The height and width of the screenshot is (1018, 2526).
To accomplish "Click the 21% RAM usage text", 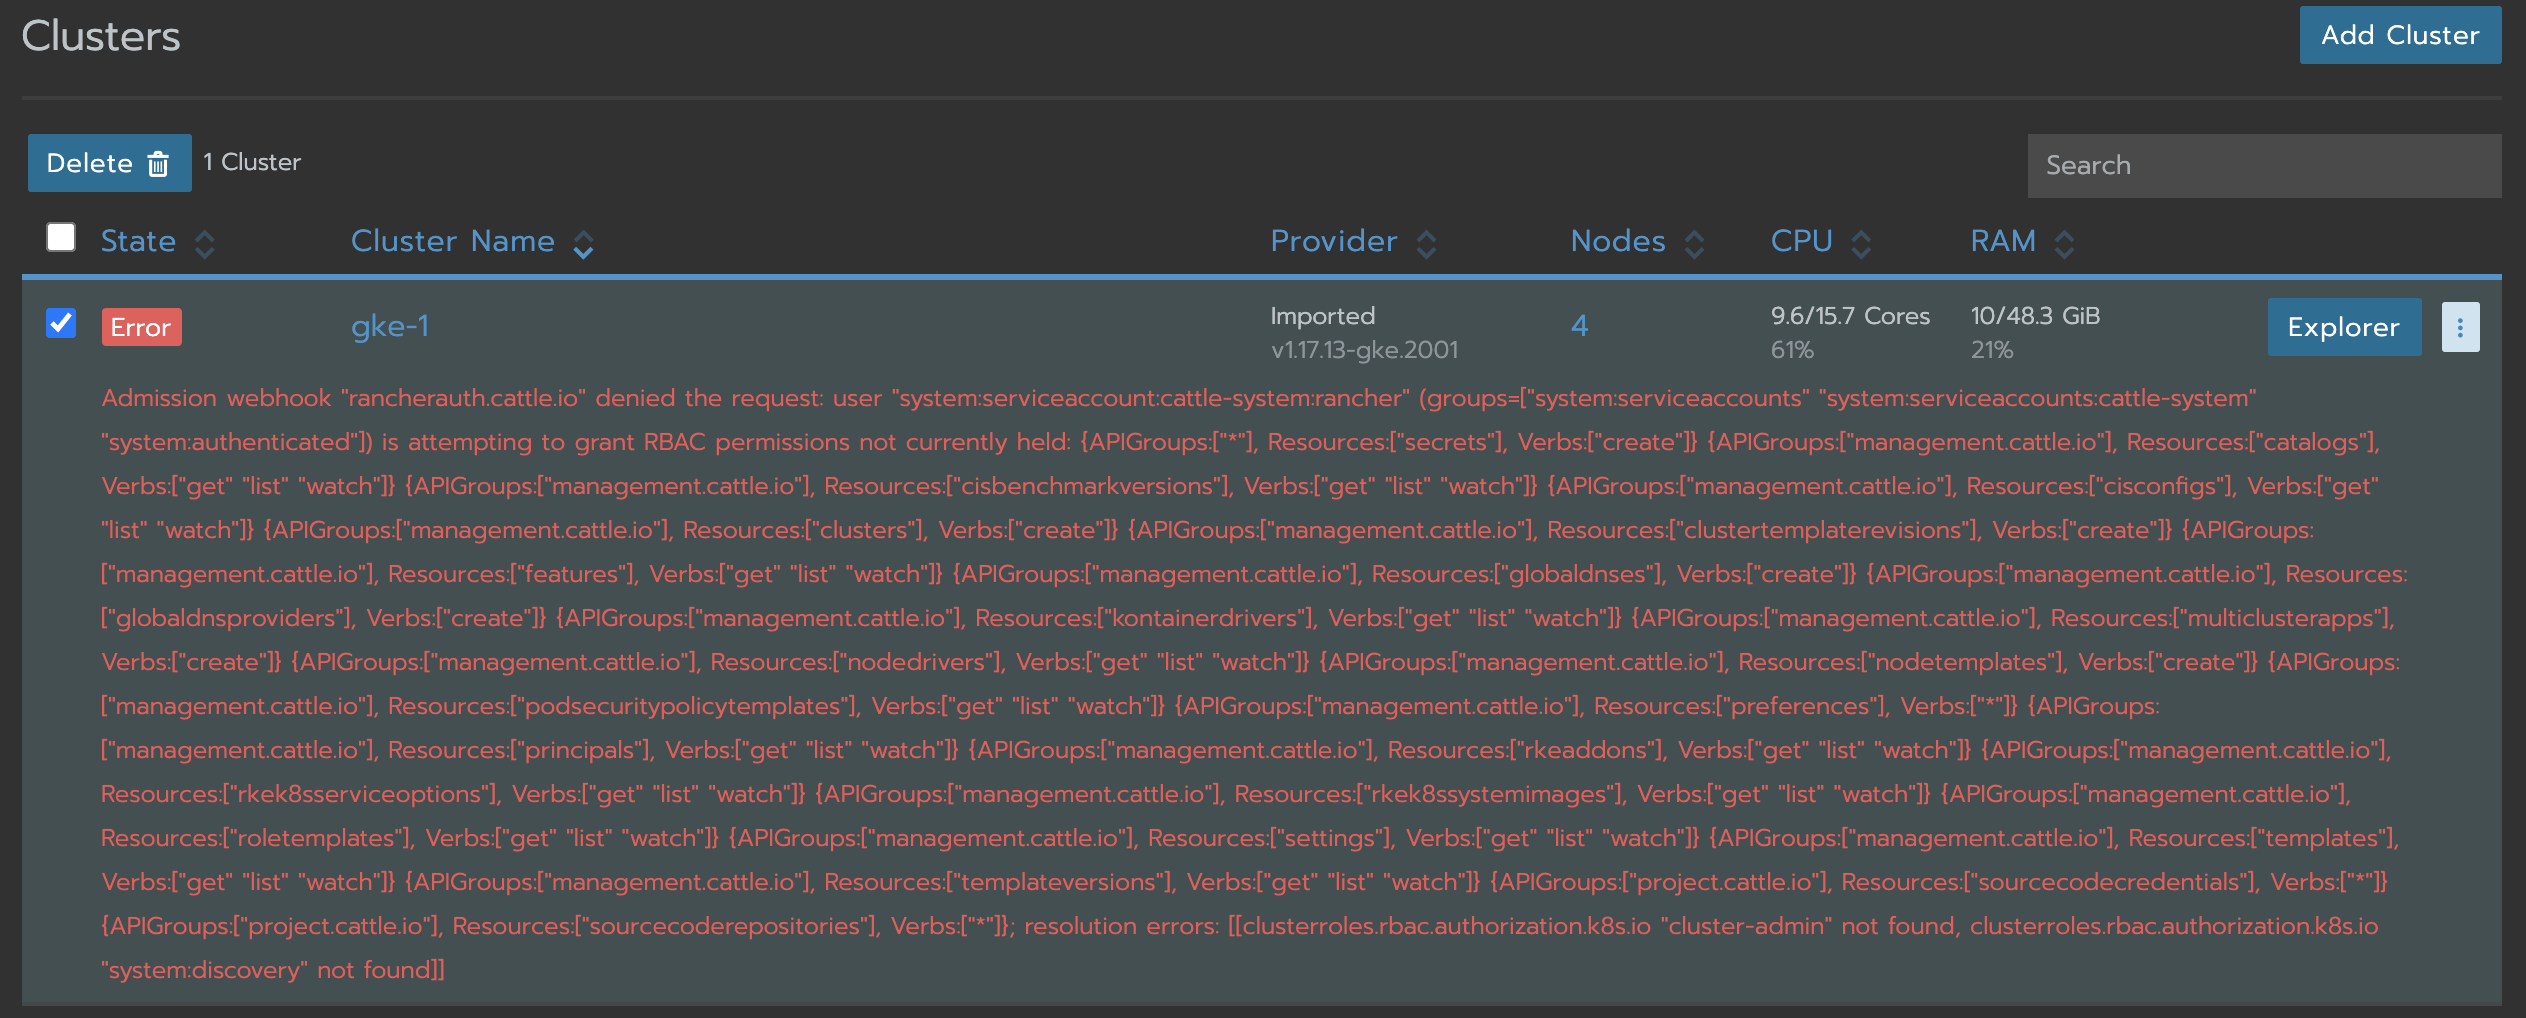I will pyautogui.click(x=1991, y=350).
